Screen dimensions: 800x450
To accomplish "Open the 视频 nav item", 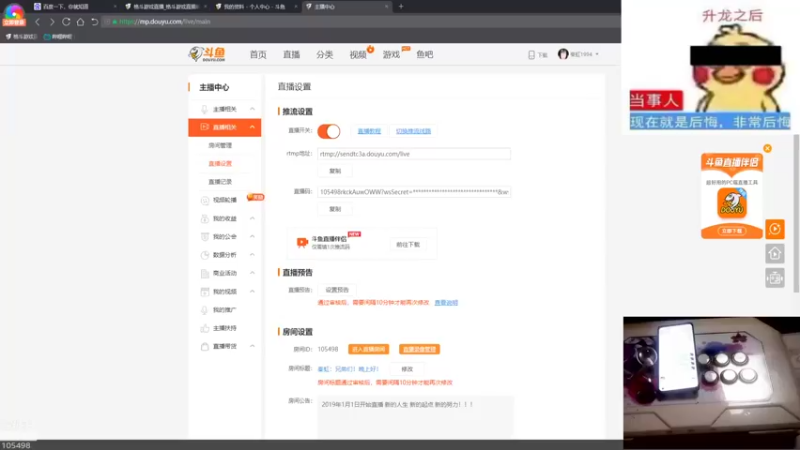I will coord(358,55).
